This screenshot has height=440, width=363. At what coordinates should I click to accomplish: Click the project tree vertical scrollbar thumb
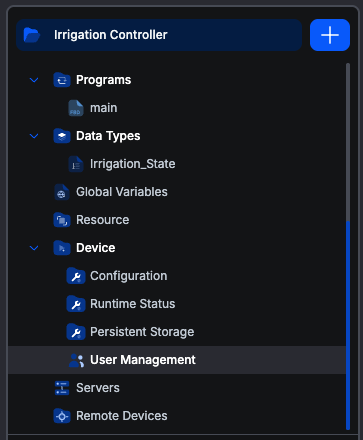[348, 325]
